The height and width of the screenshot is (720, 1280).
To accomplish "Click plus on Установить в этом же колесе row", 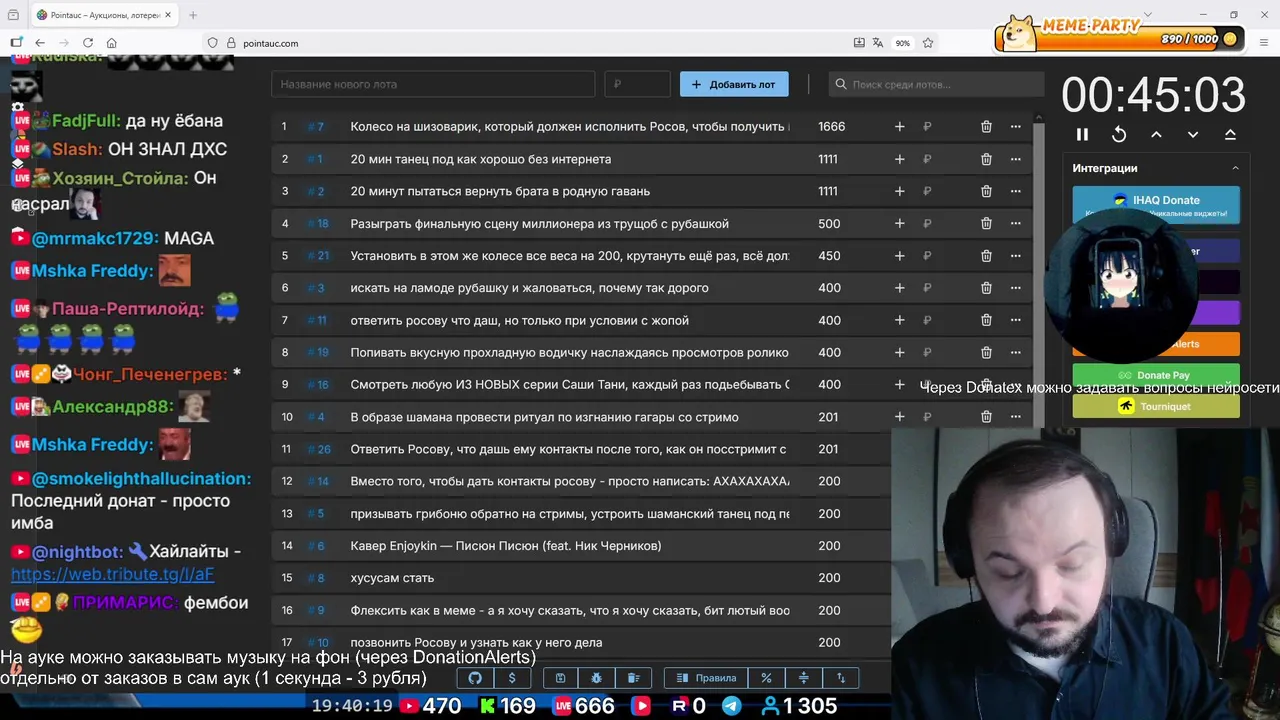I will 899,256.
